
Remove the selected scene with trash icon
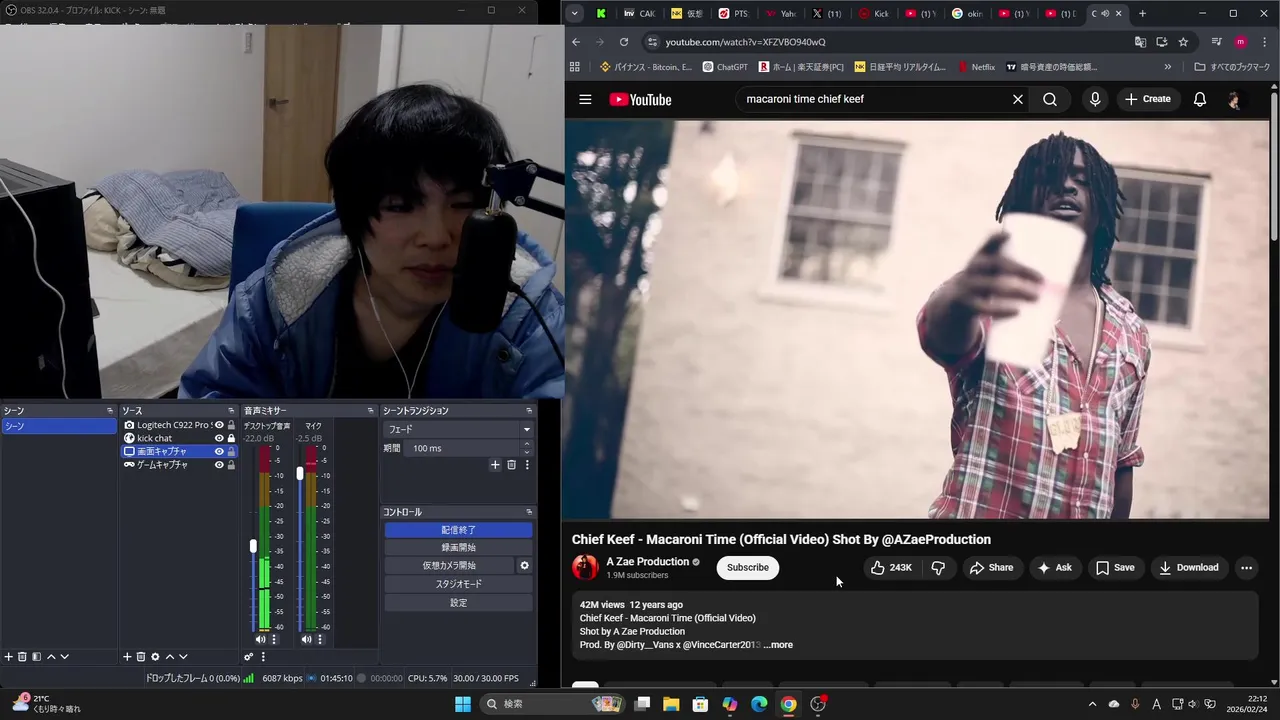[22, 657]
